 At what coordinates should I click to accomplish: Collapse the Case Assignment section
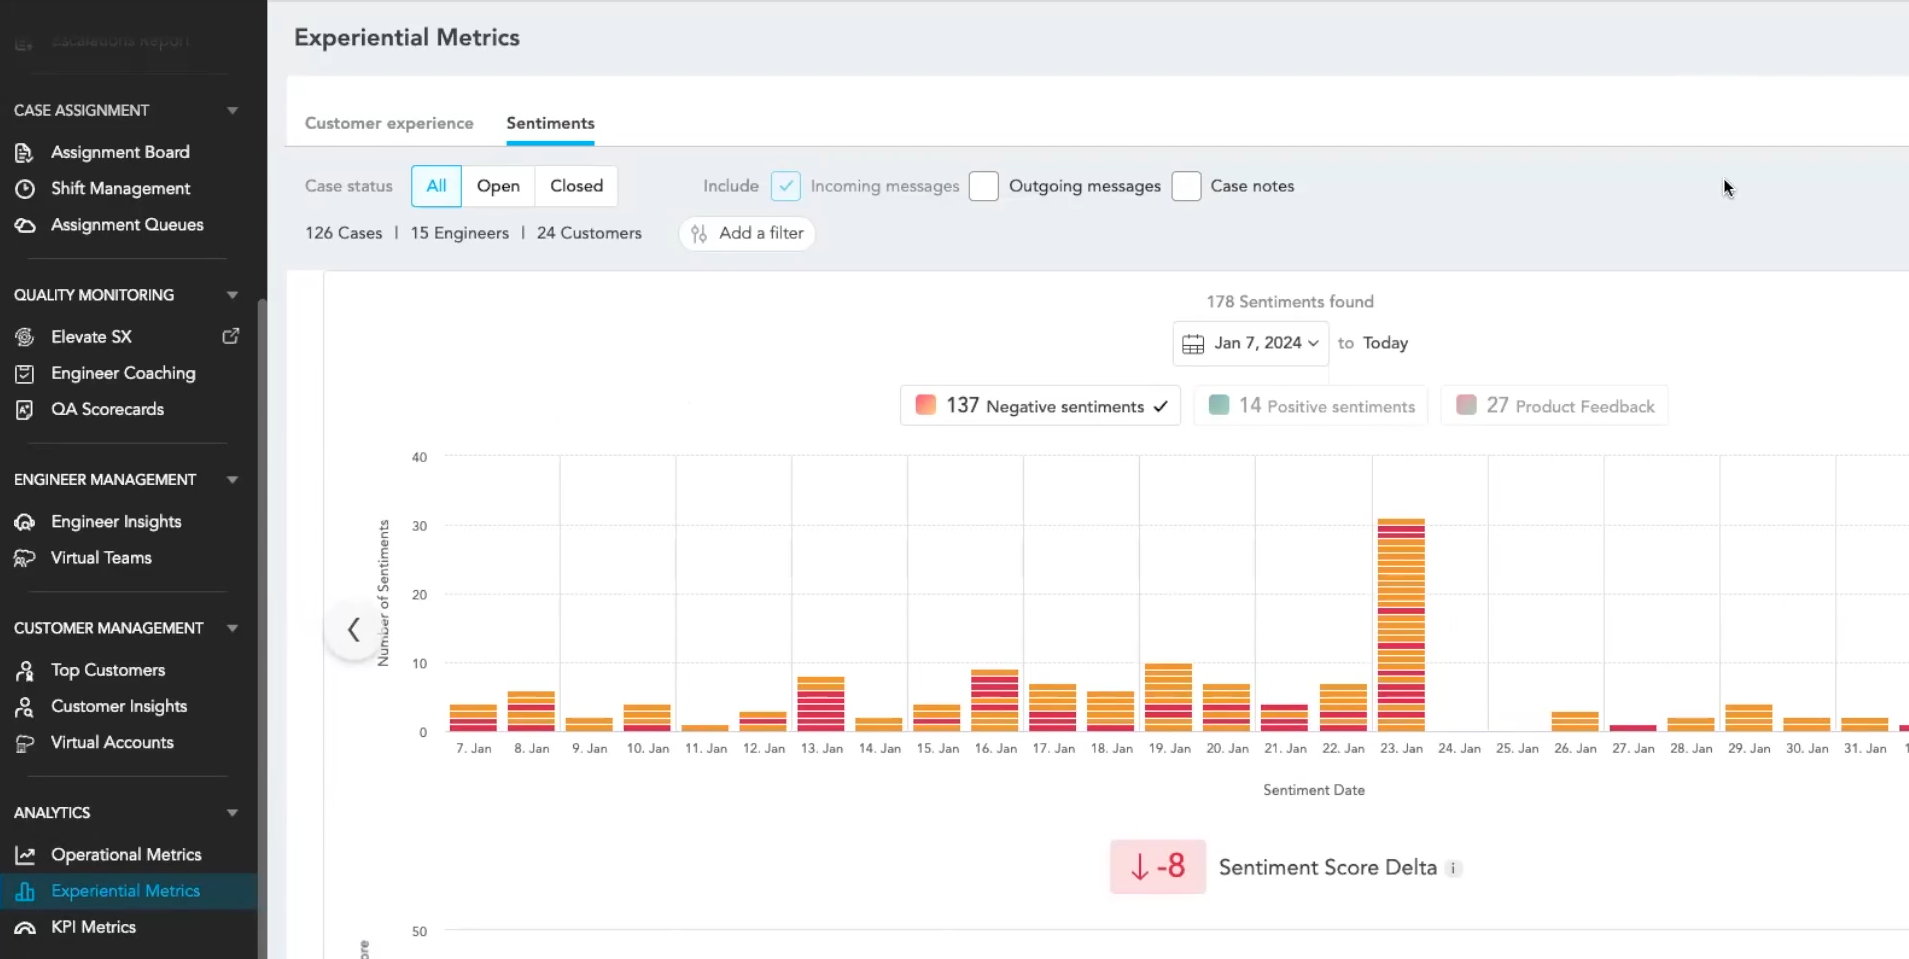232,111
